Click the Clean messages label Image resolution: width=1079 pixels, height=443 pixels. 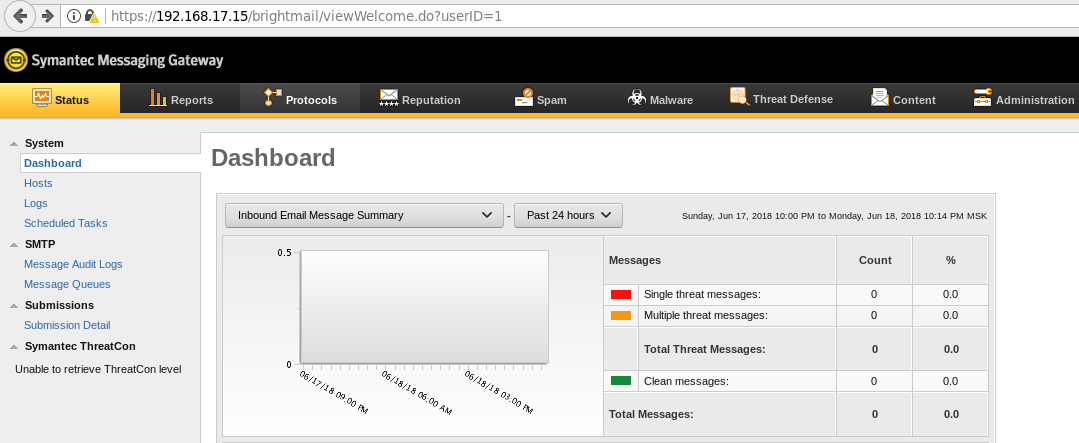pyautogui.click(x=686, y=381)
